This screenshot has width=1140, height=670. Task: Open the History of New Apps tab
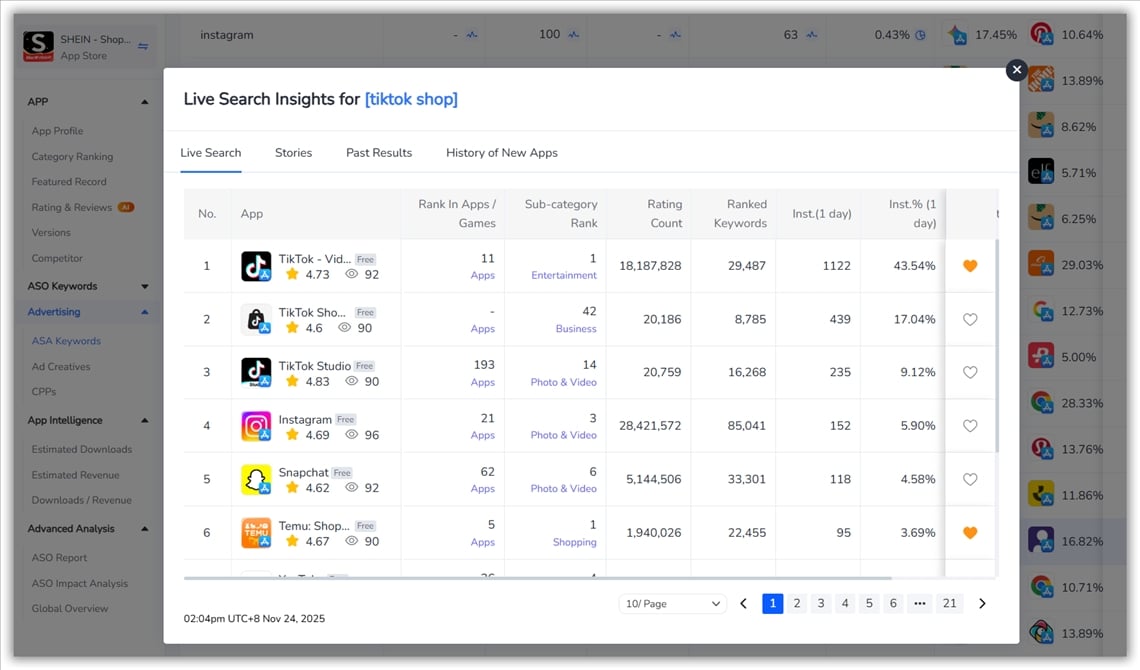coord(501,153)
